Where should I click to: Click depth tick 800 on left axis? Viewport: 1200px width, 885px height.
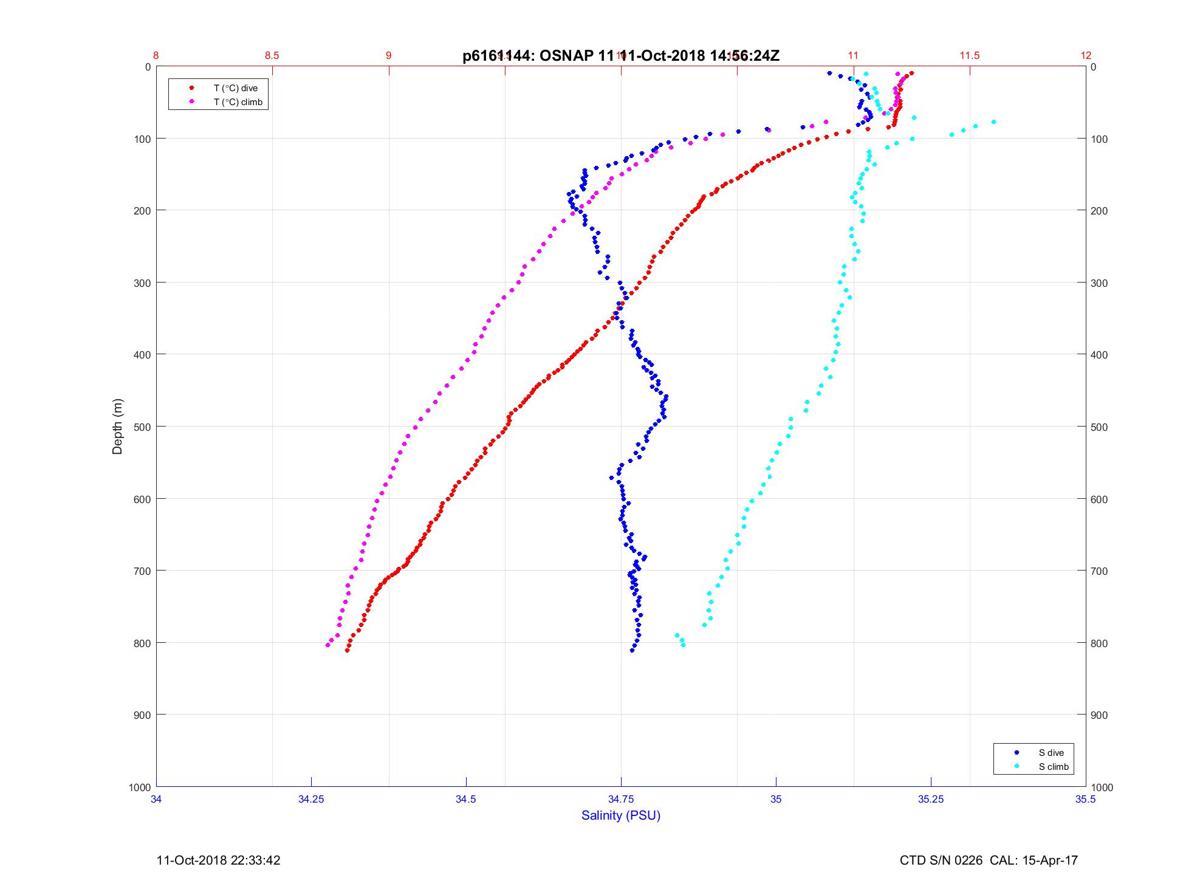pos(142,643)
